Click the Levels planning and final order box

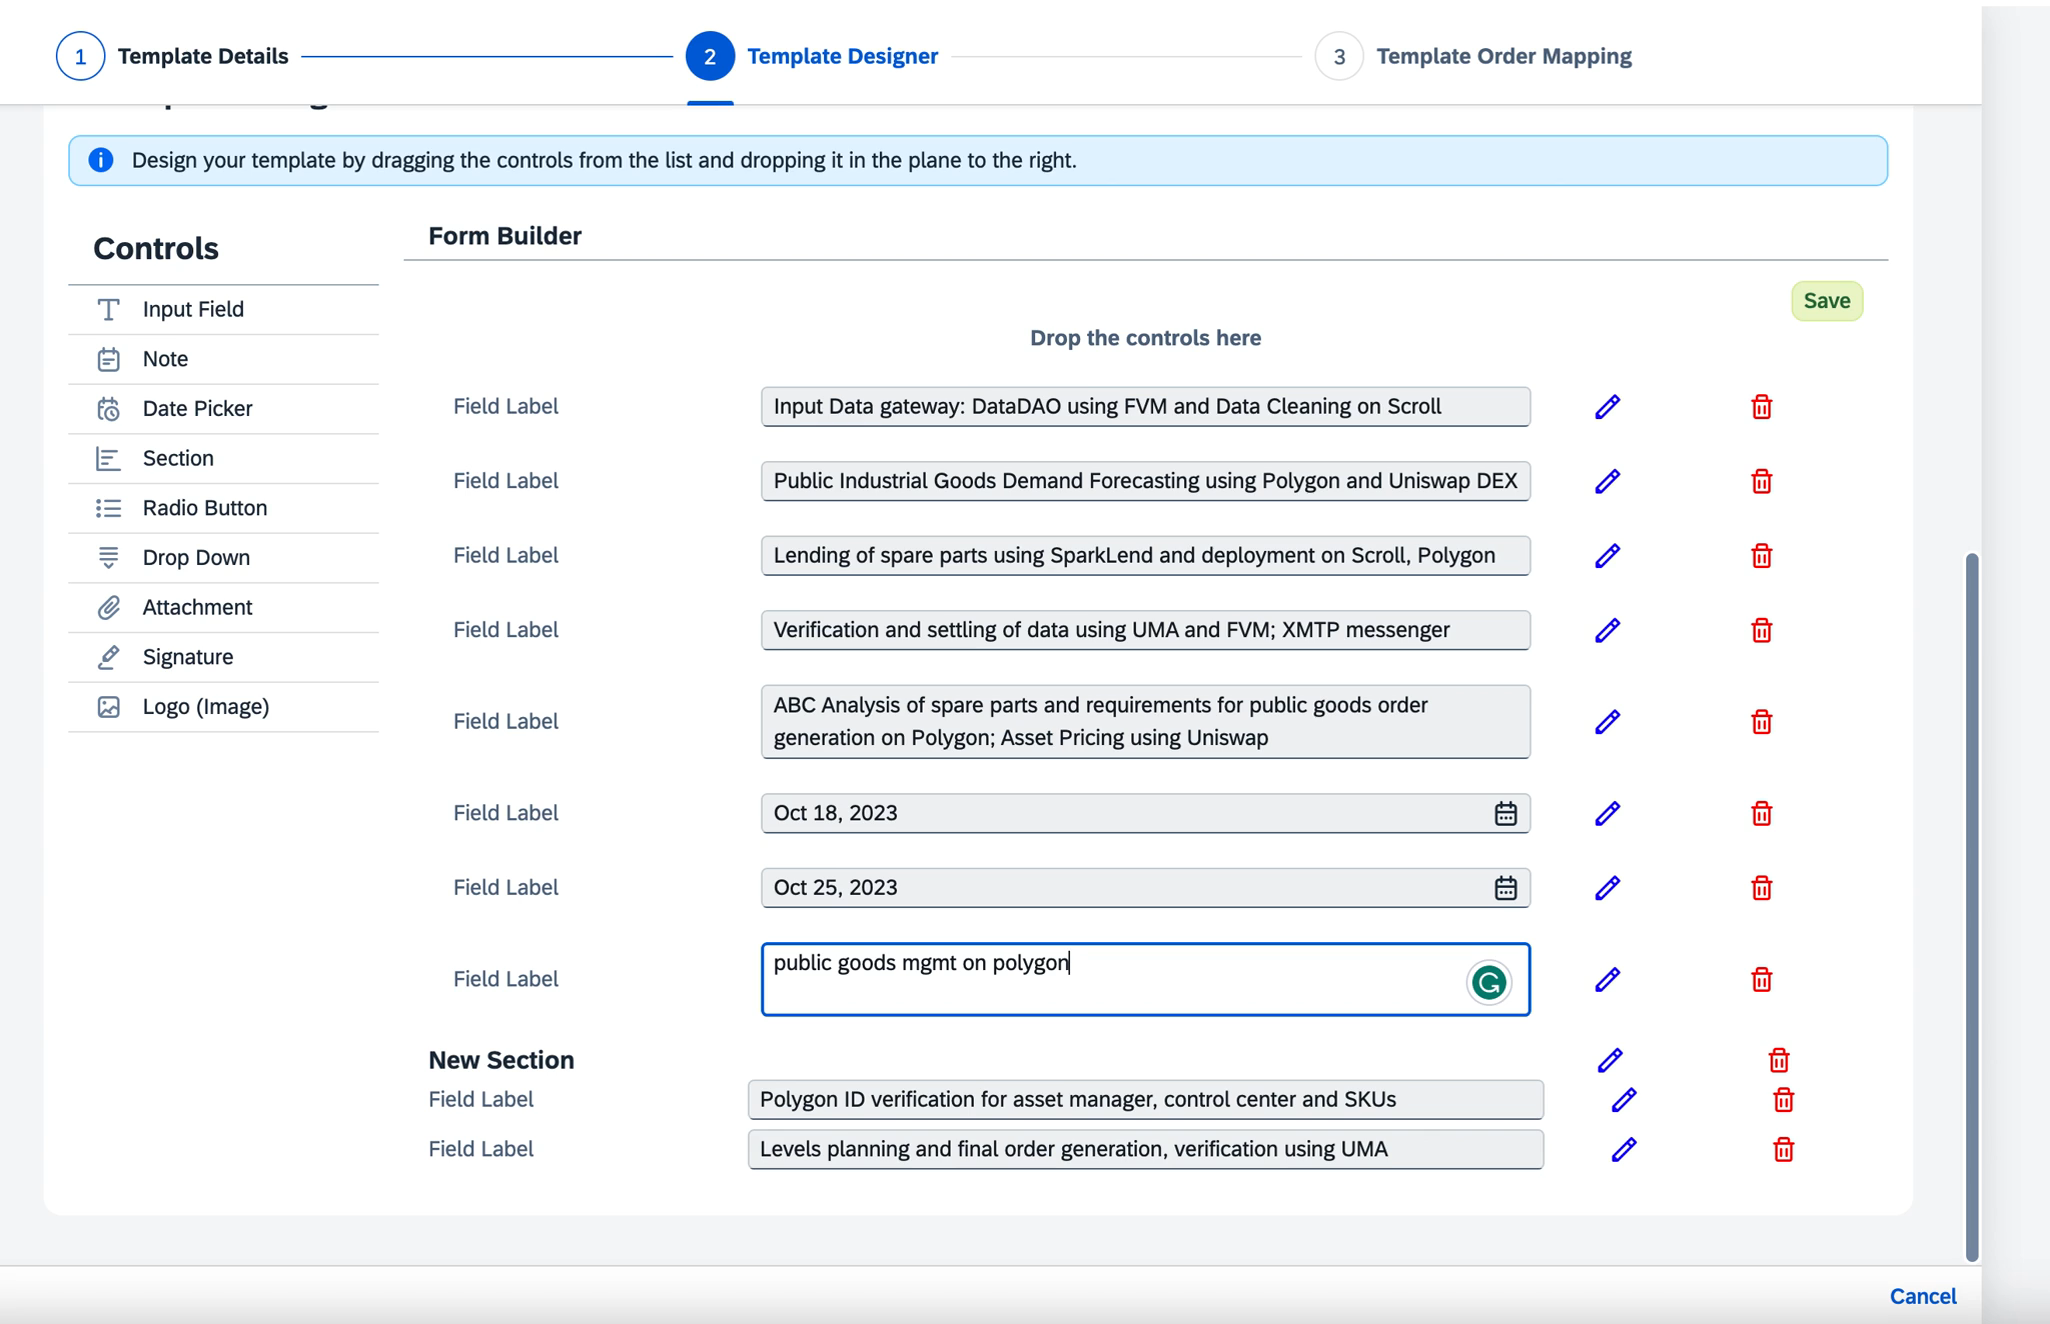[x=1145, y=1149]
